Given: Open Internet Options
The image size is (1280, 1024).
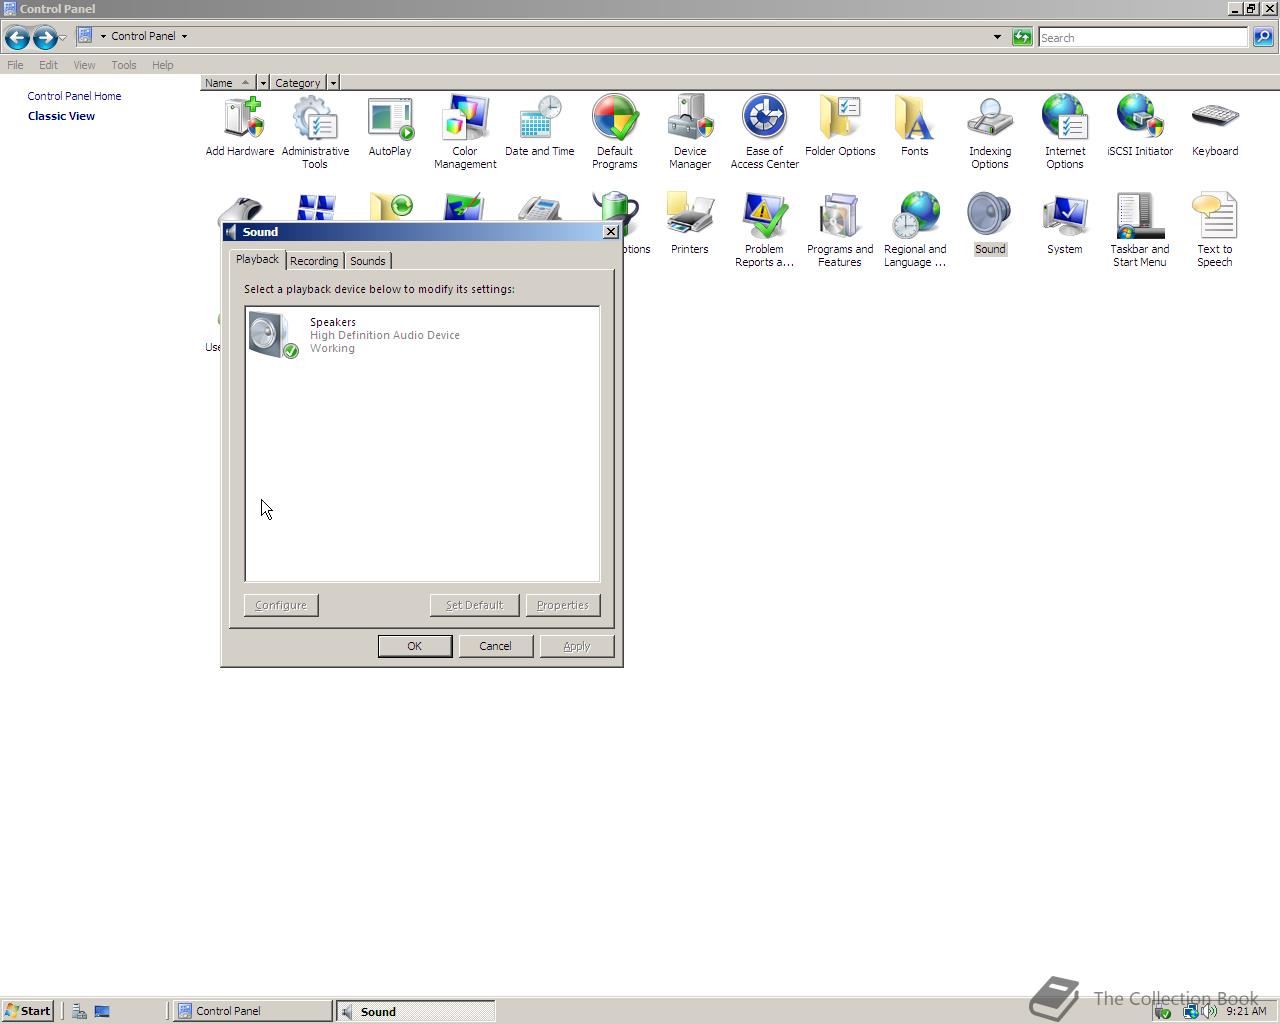Looking at the screenshot, I should coord(1065,132).
